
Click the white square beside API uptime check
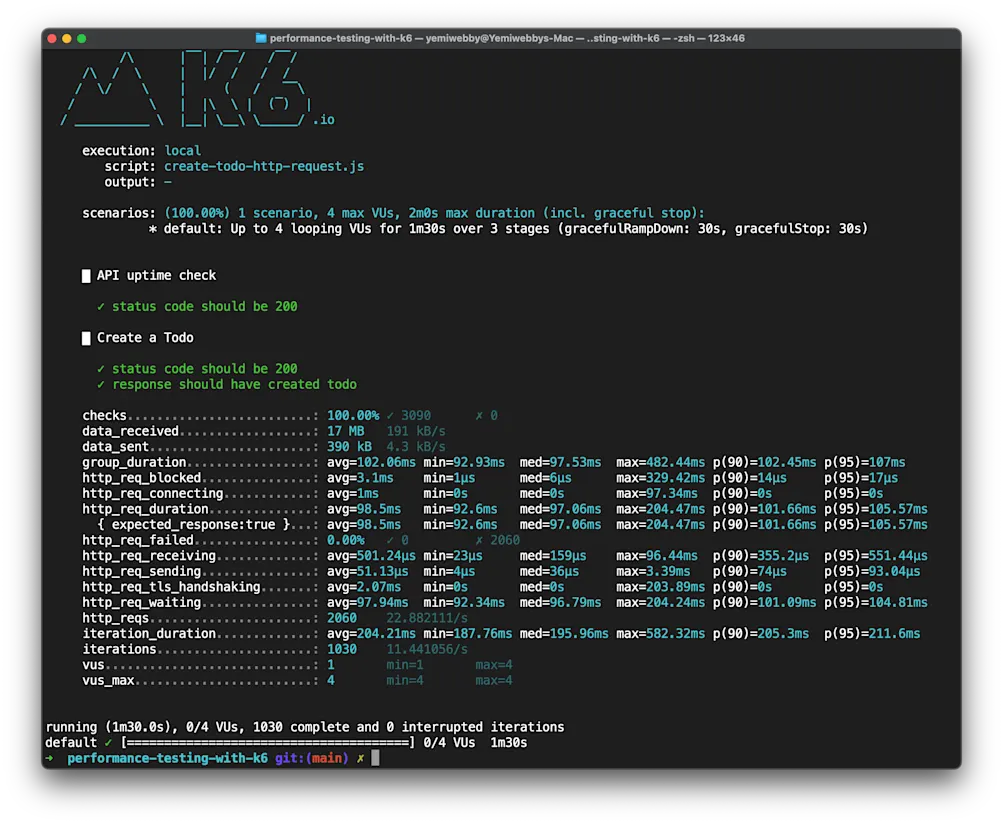click(85, 275)
